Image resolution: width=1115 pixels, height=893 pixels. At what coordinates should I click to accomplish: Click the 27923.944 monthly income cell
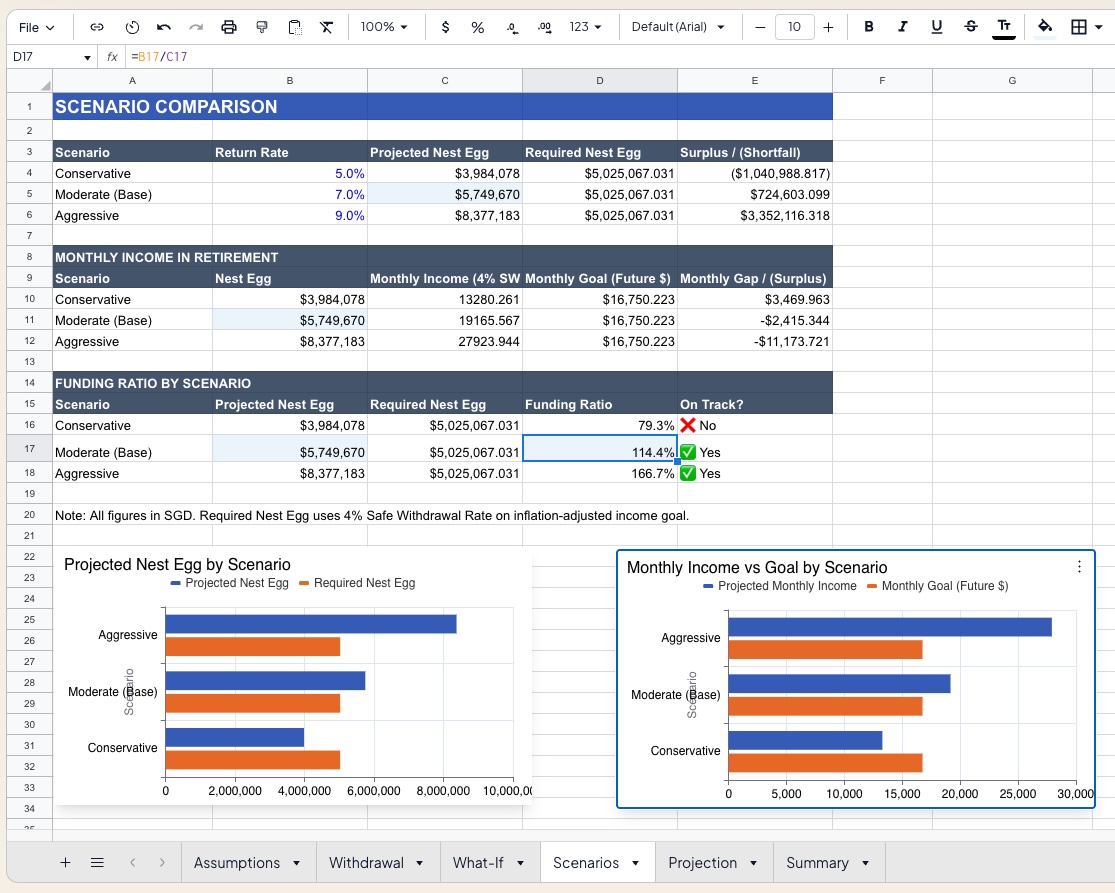coord(444,341)
